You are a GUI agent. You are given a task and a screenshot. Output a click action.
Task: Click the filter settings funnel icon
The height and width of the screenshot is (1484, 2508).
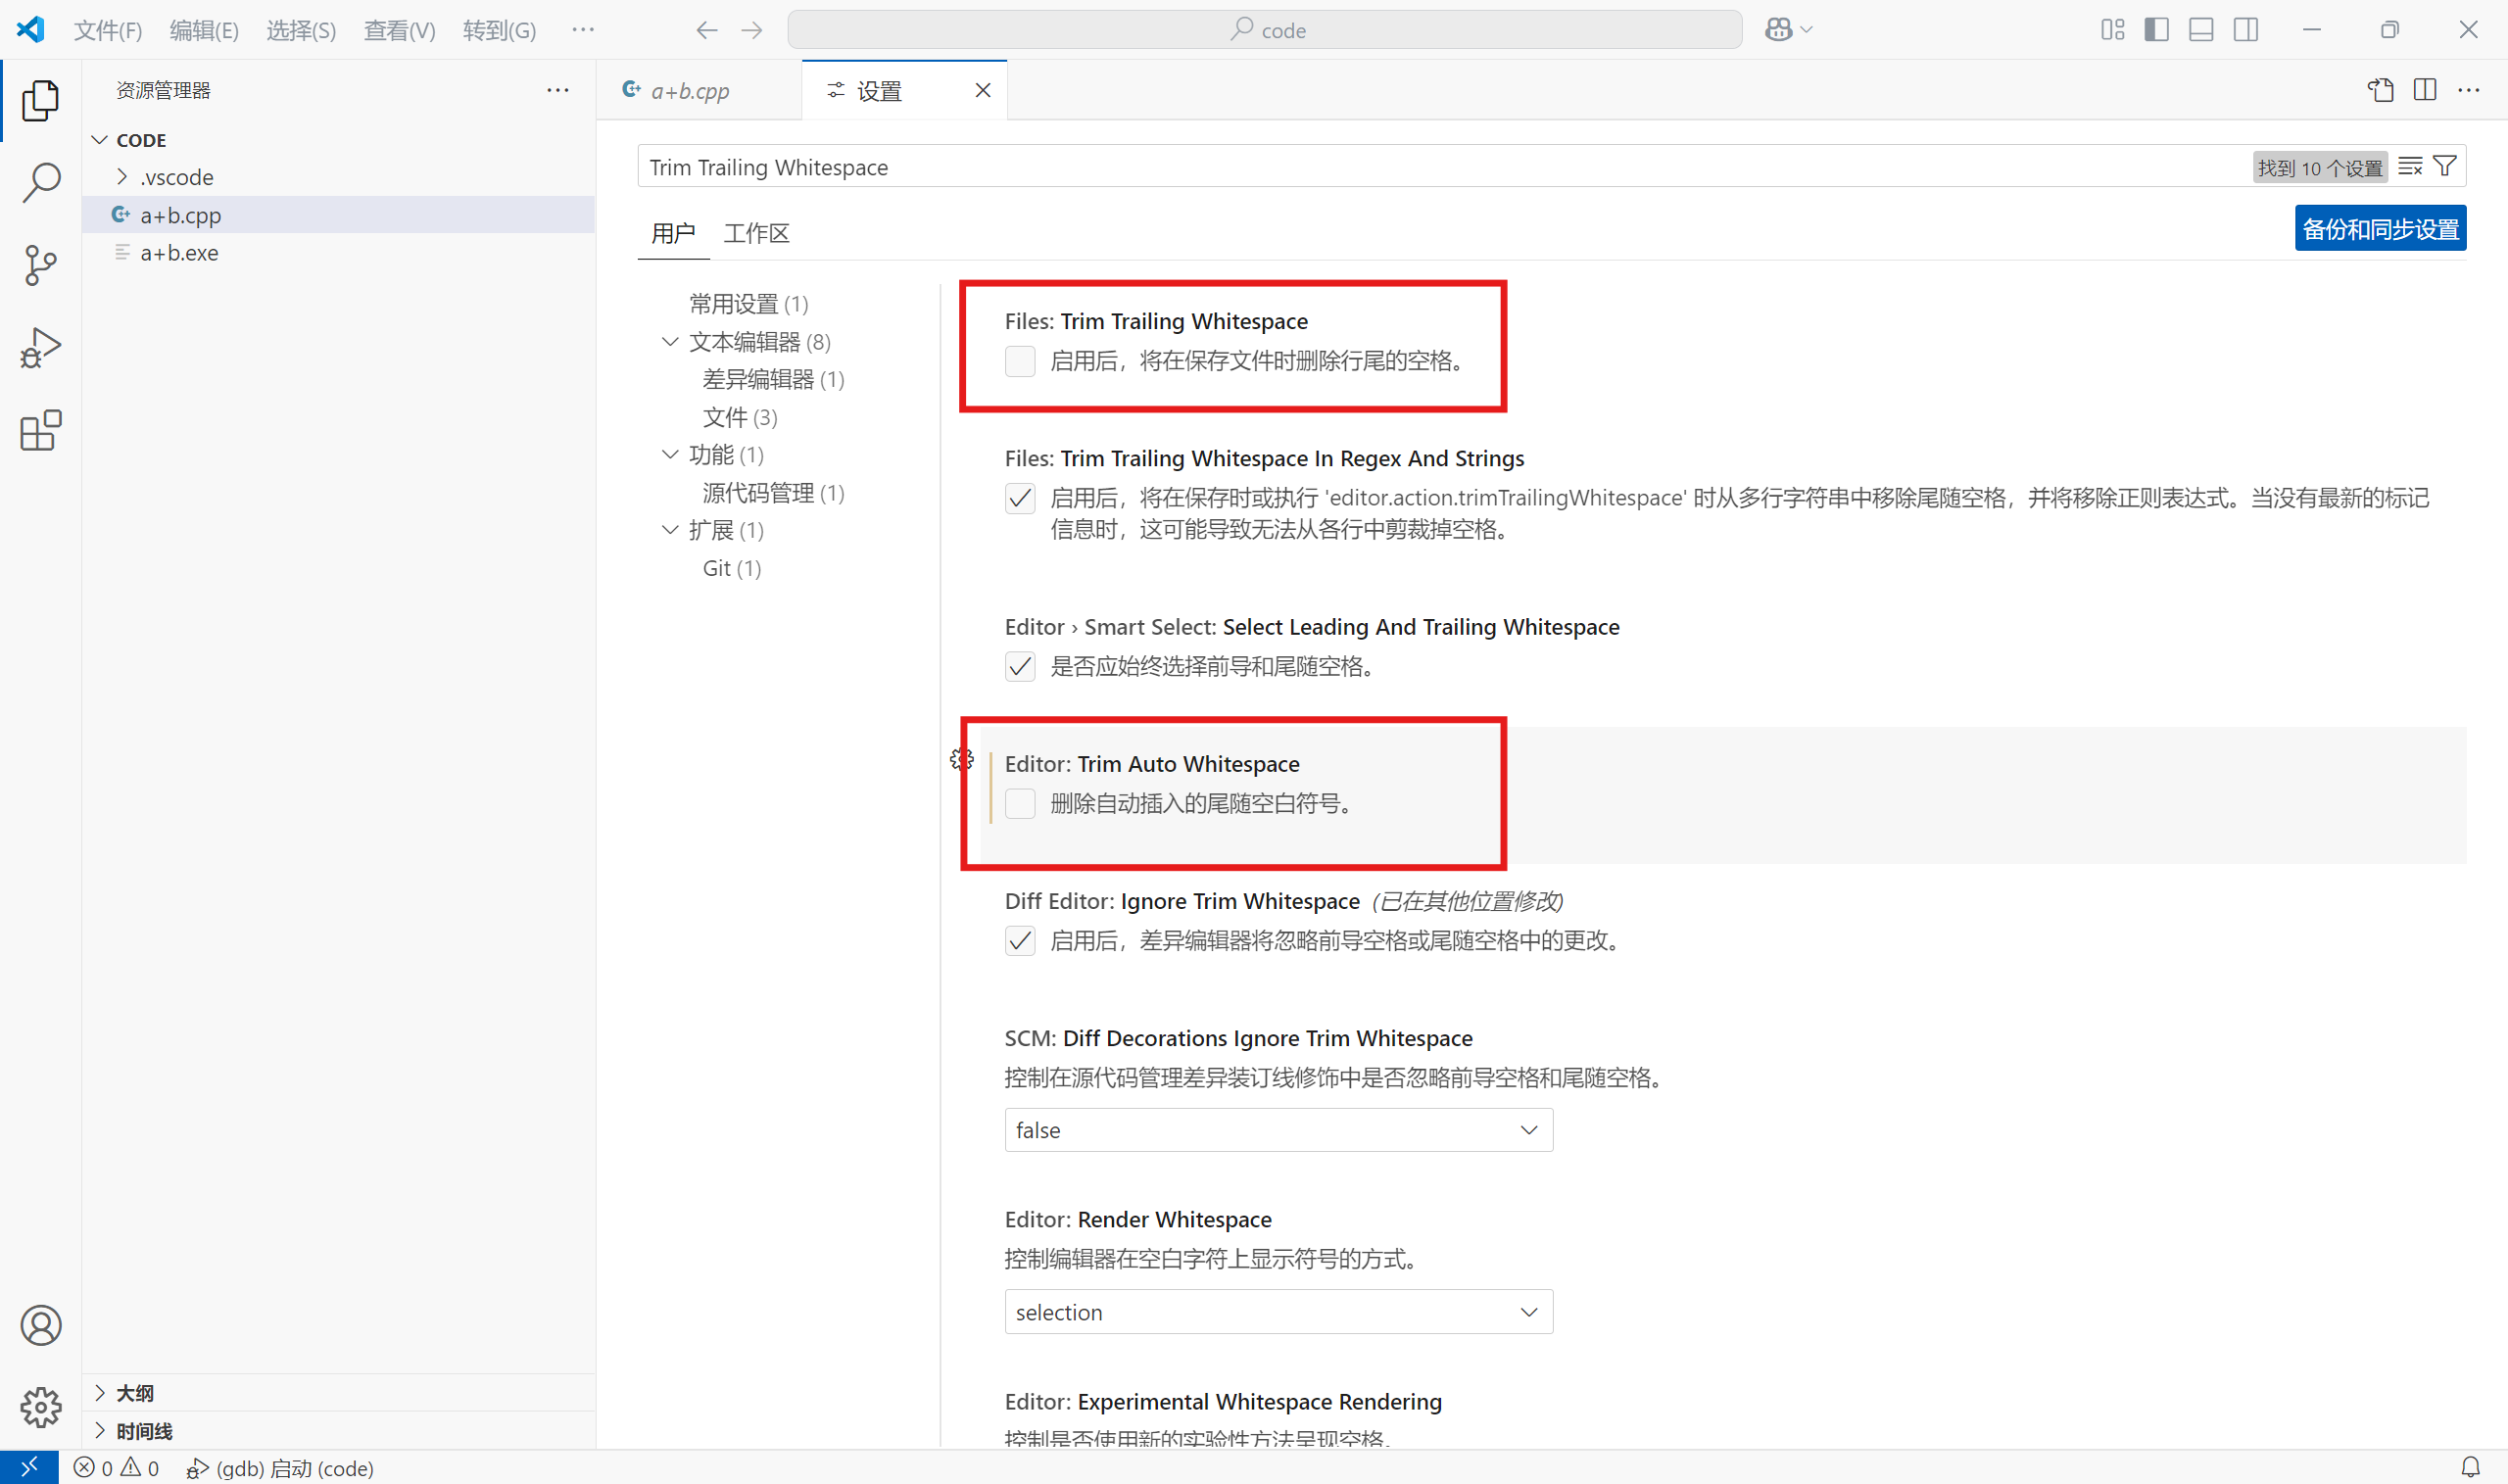point(2445,166)
